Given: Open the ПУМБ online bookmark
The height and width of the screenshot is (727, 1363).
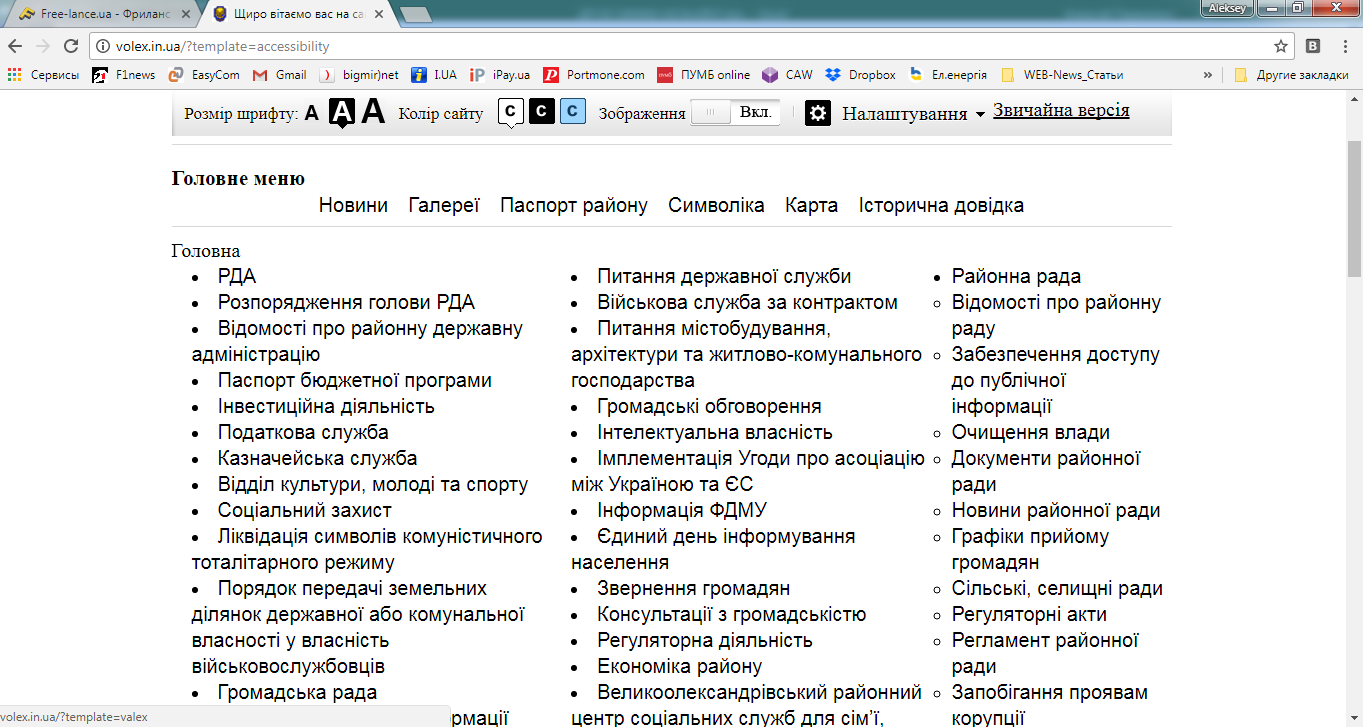Looking at the screenshot, I should (704, 75).
